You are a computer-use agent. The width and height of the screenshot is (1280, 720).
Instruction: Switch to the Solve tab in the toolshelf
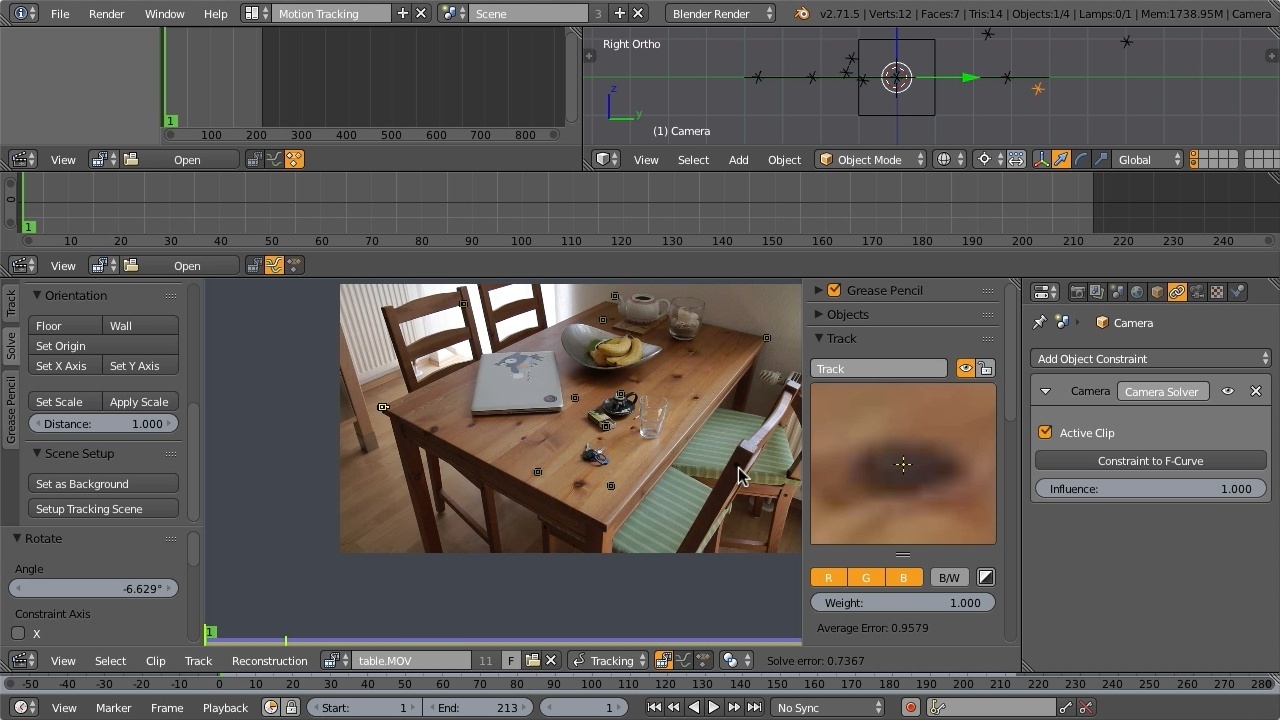point(12,347)
